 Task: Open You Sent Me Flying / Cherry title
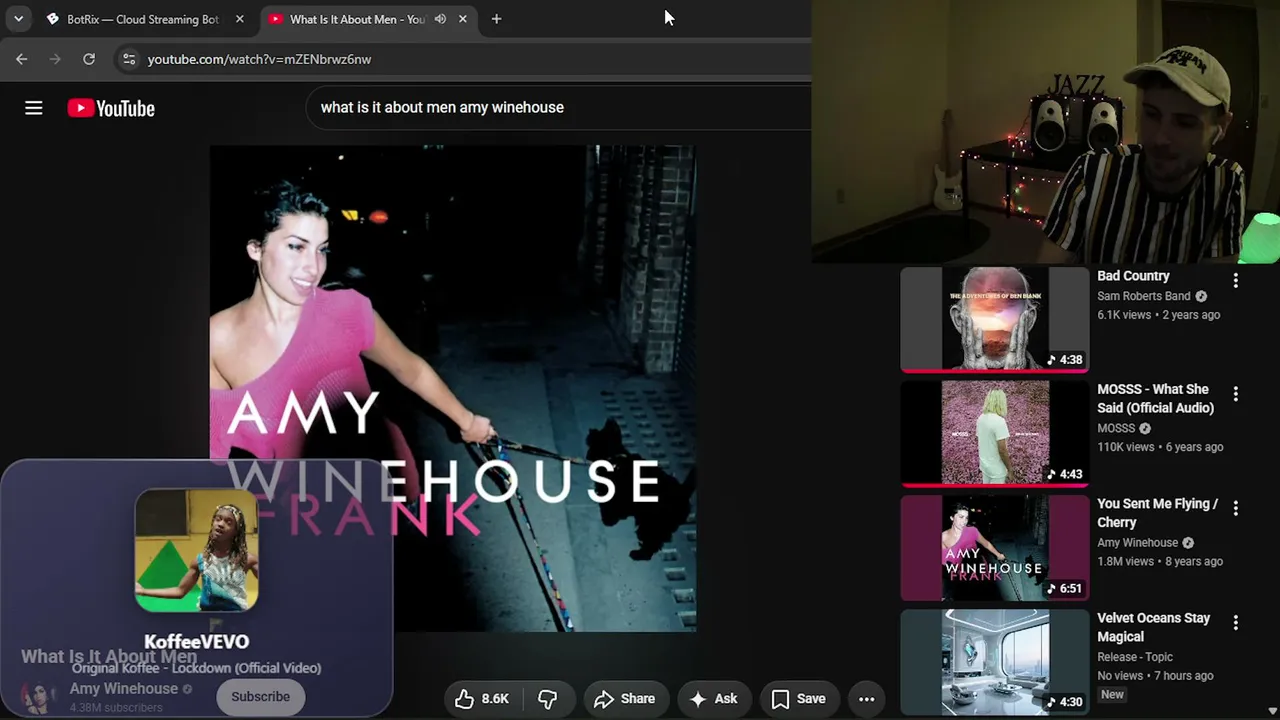pos(1157,513)
